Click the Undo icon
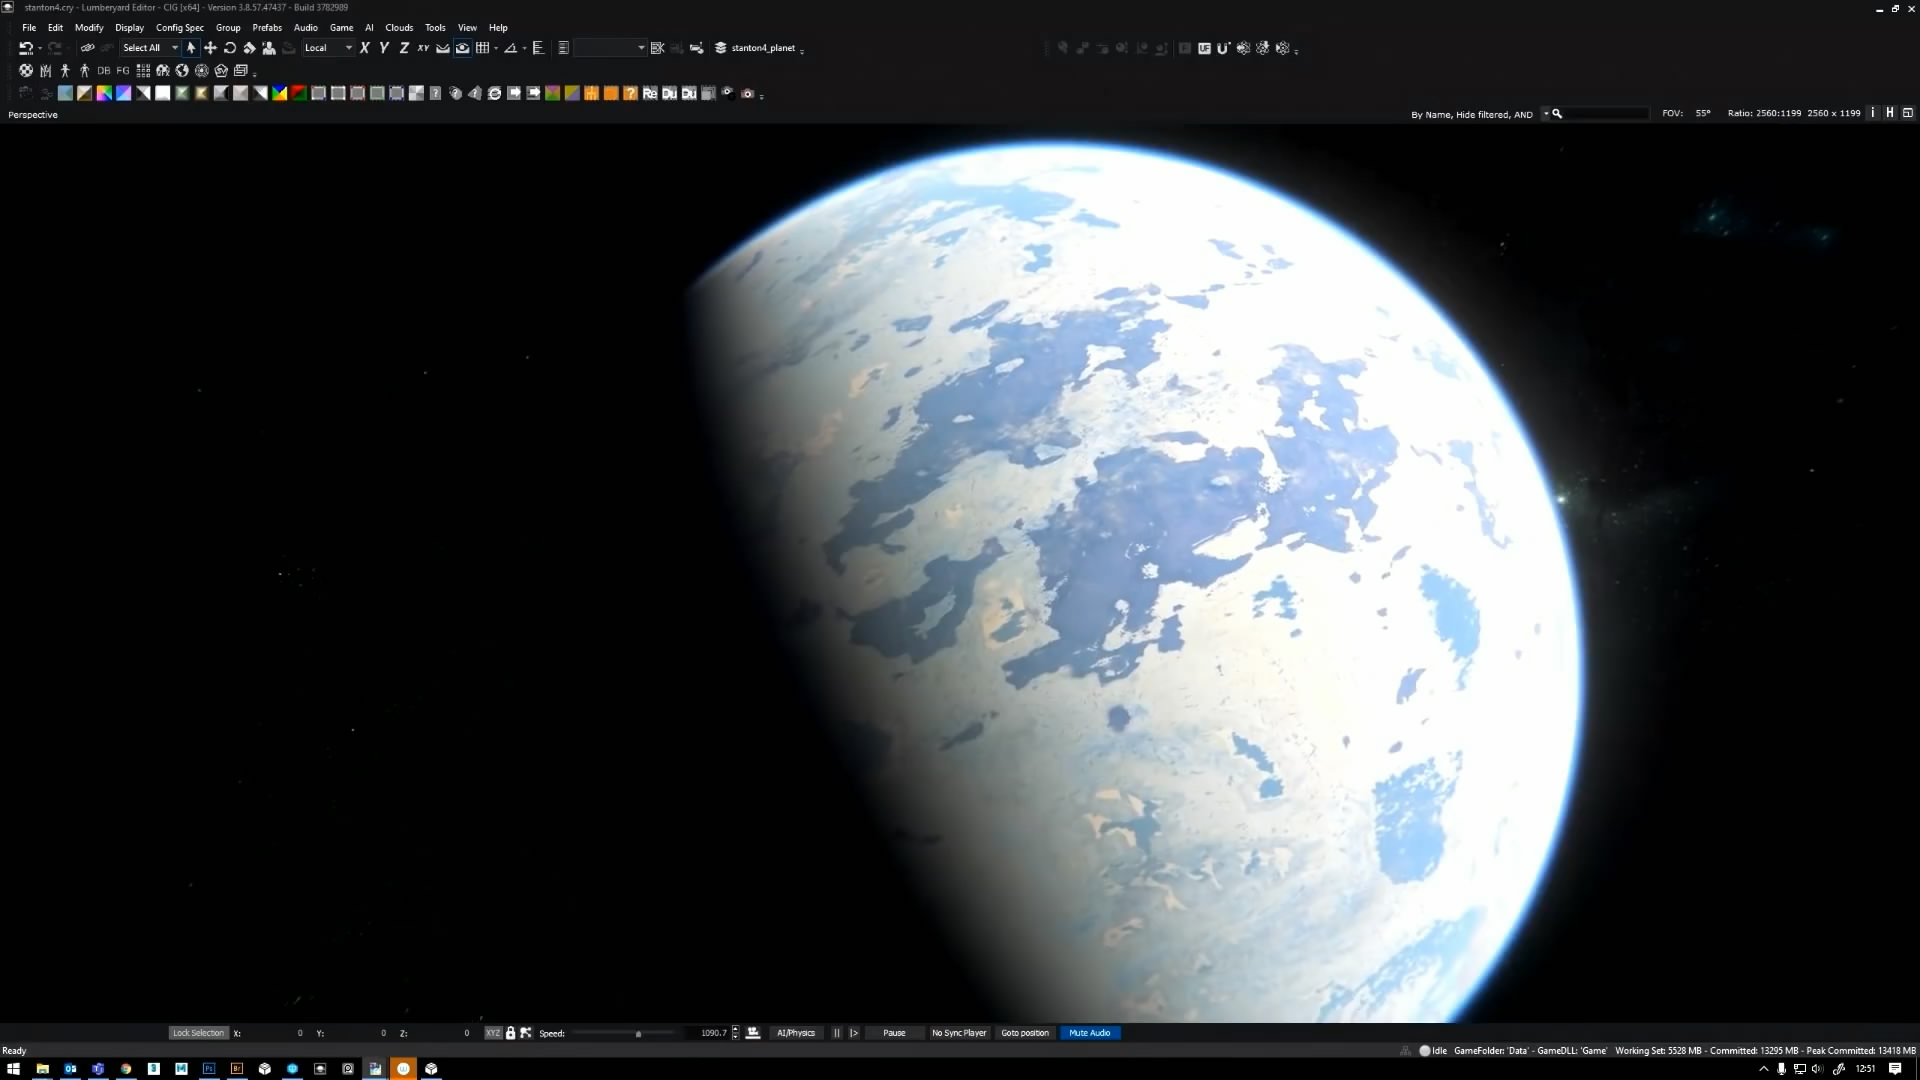 point(25,48)
